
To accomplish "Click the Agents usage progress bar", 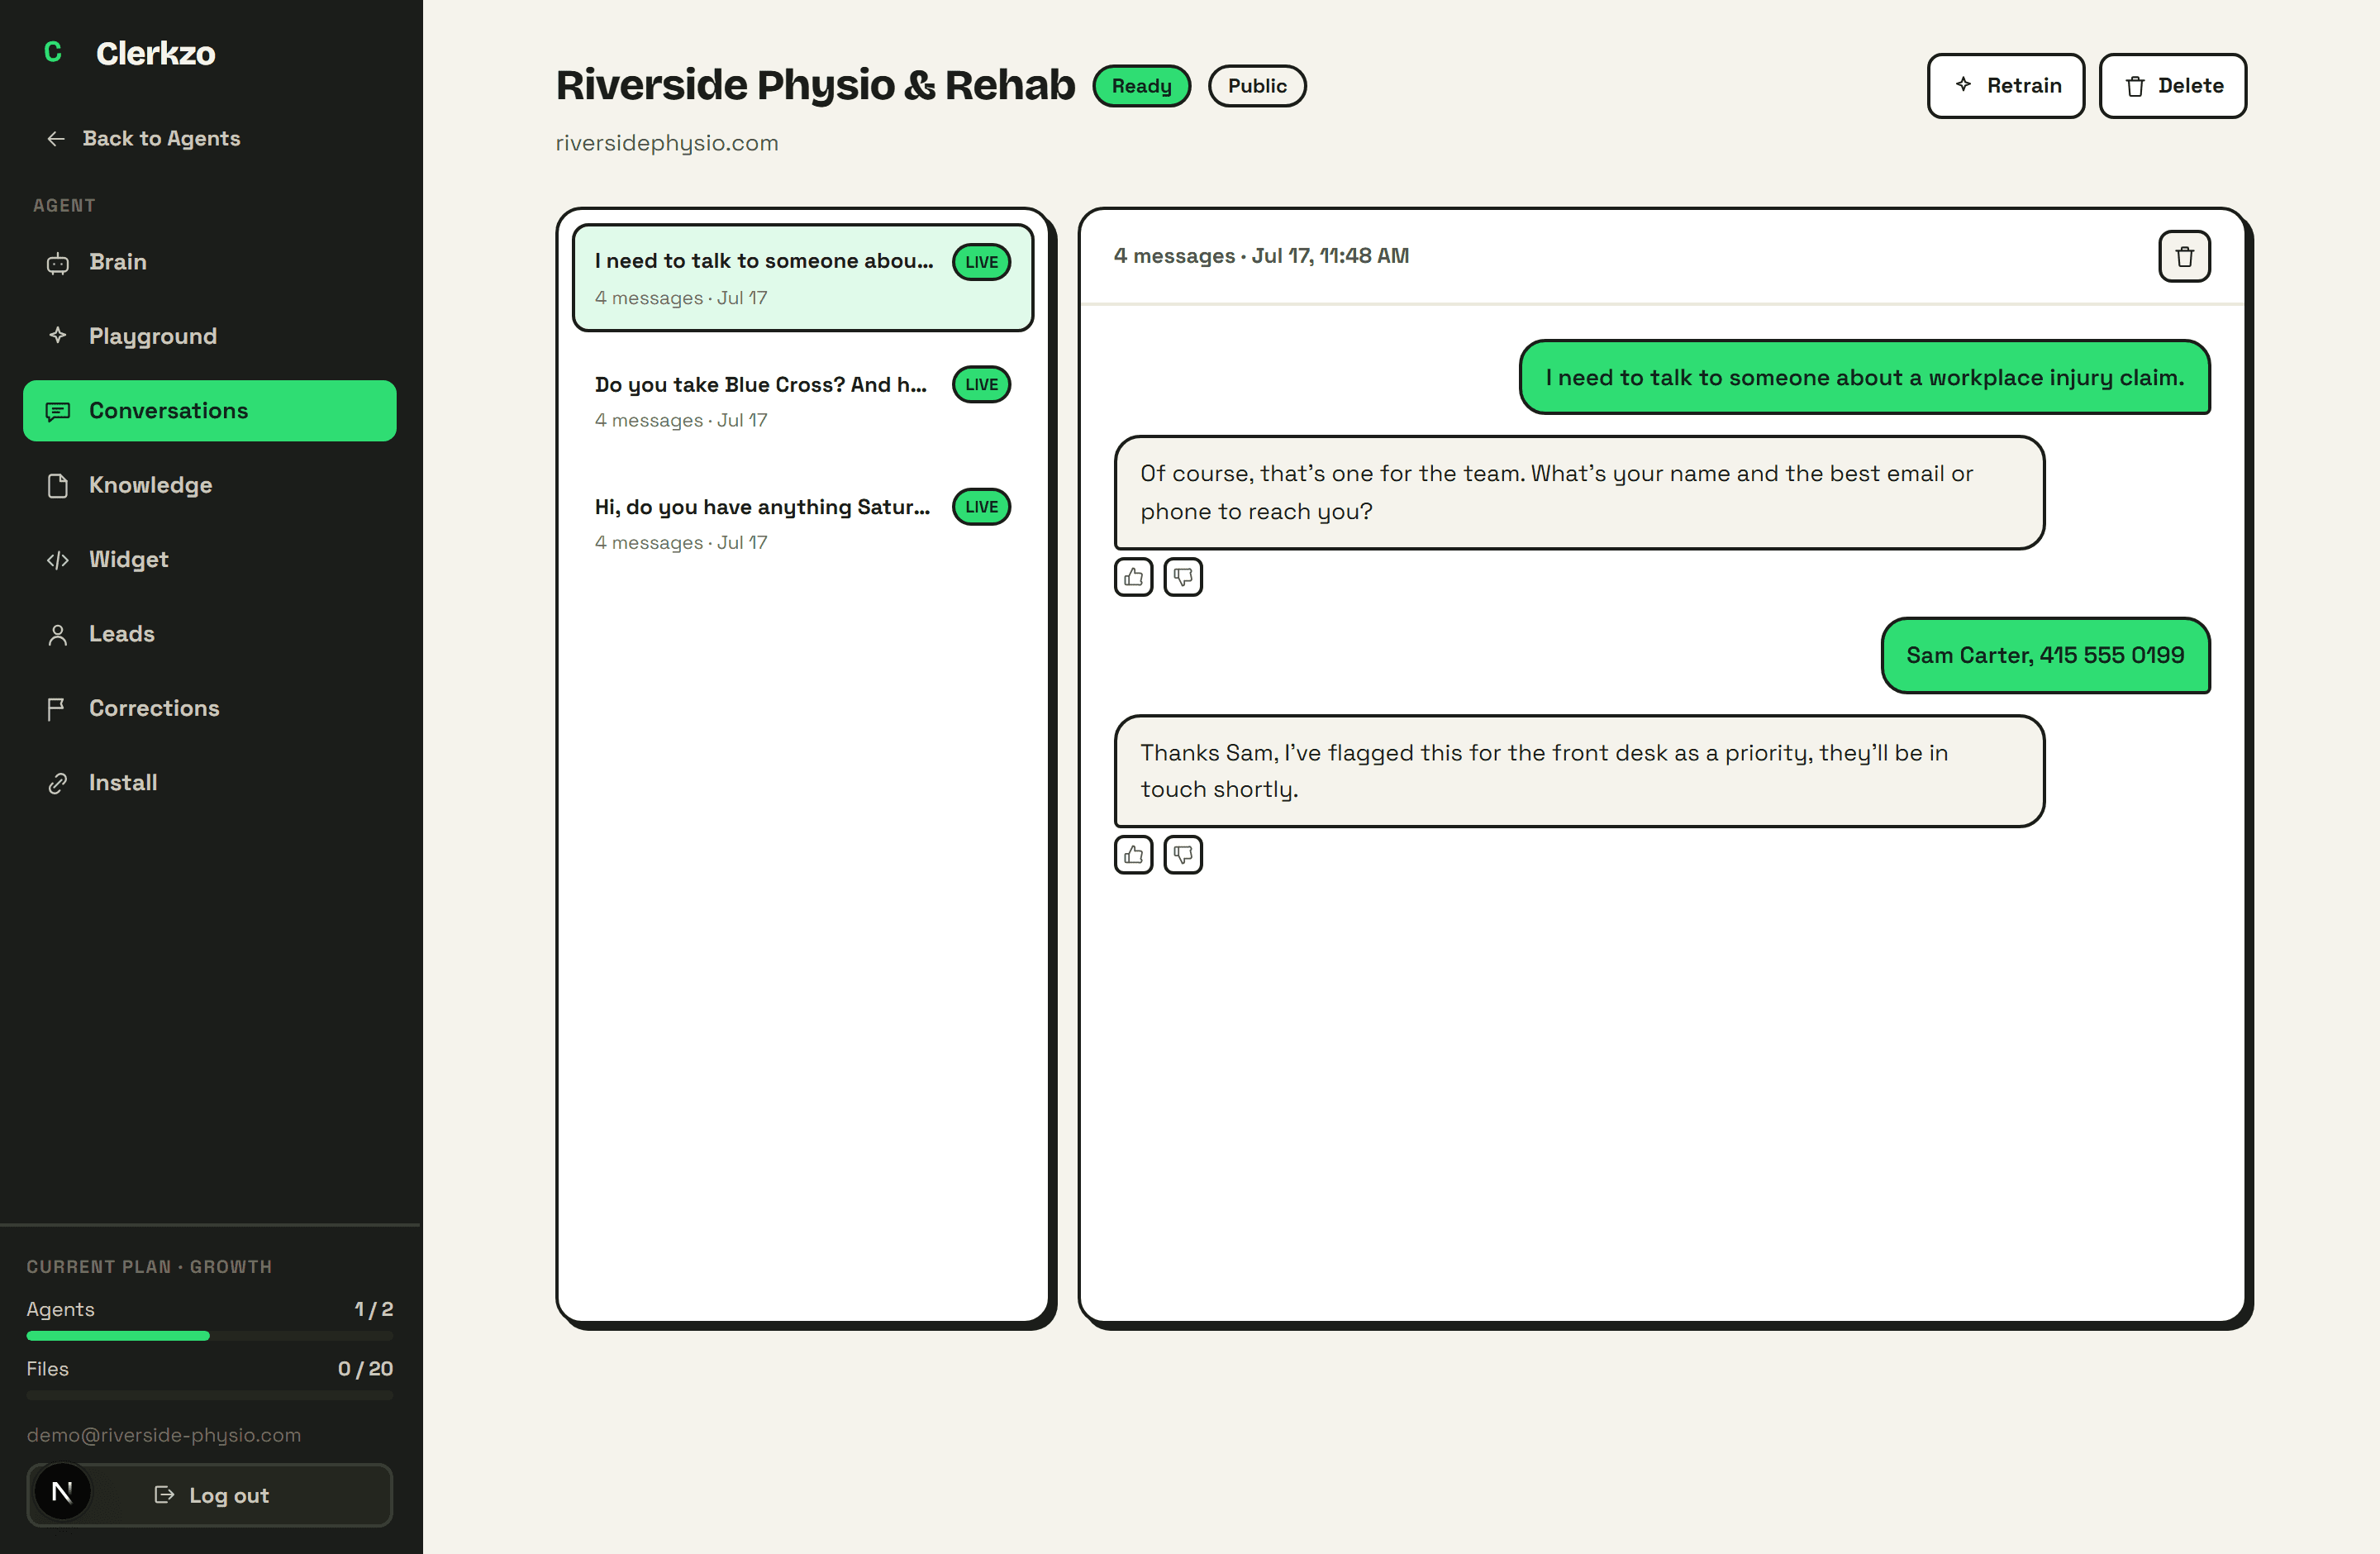I will (x=210, y=1336).
